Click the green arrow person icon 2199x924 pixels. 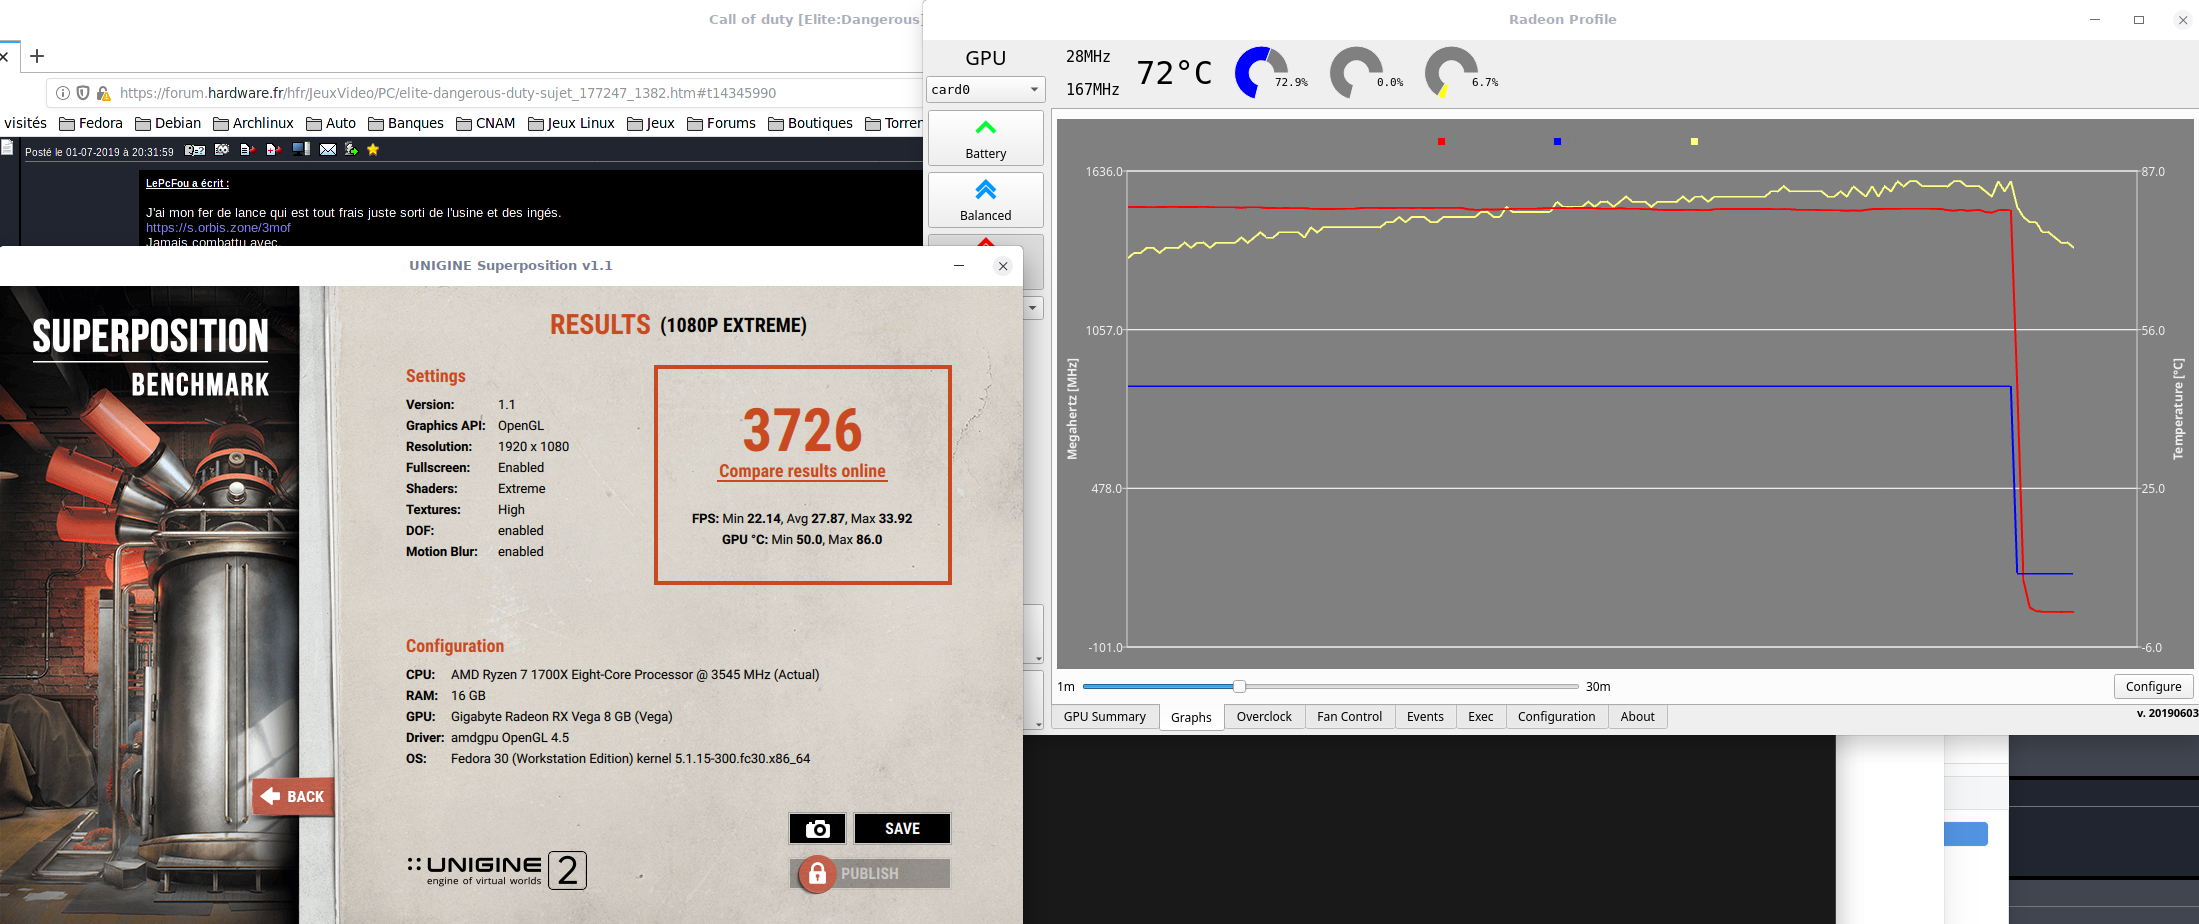coord(351,149)
